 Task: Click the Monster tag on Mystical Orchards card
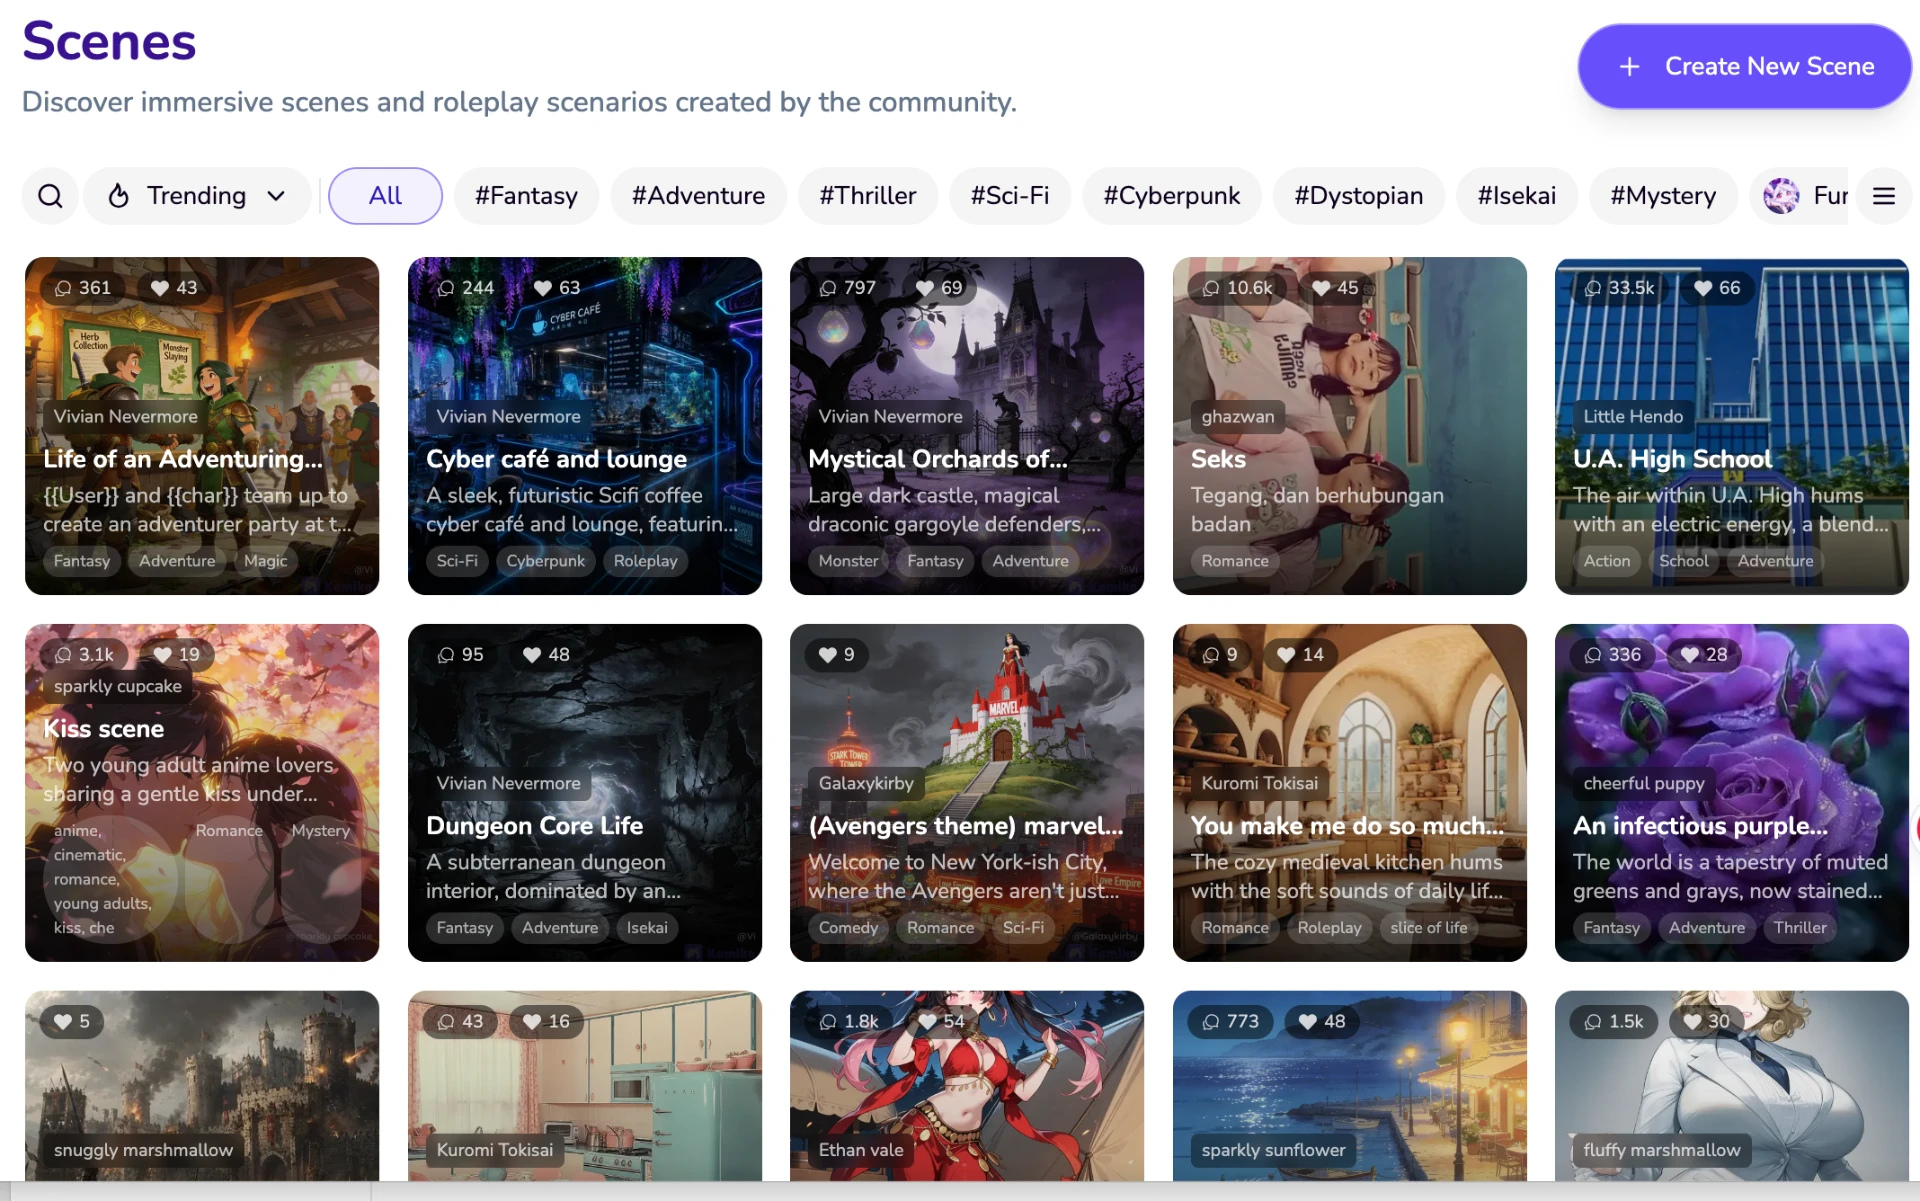click(x=848, y=561)
